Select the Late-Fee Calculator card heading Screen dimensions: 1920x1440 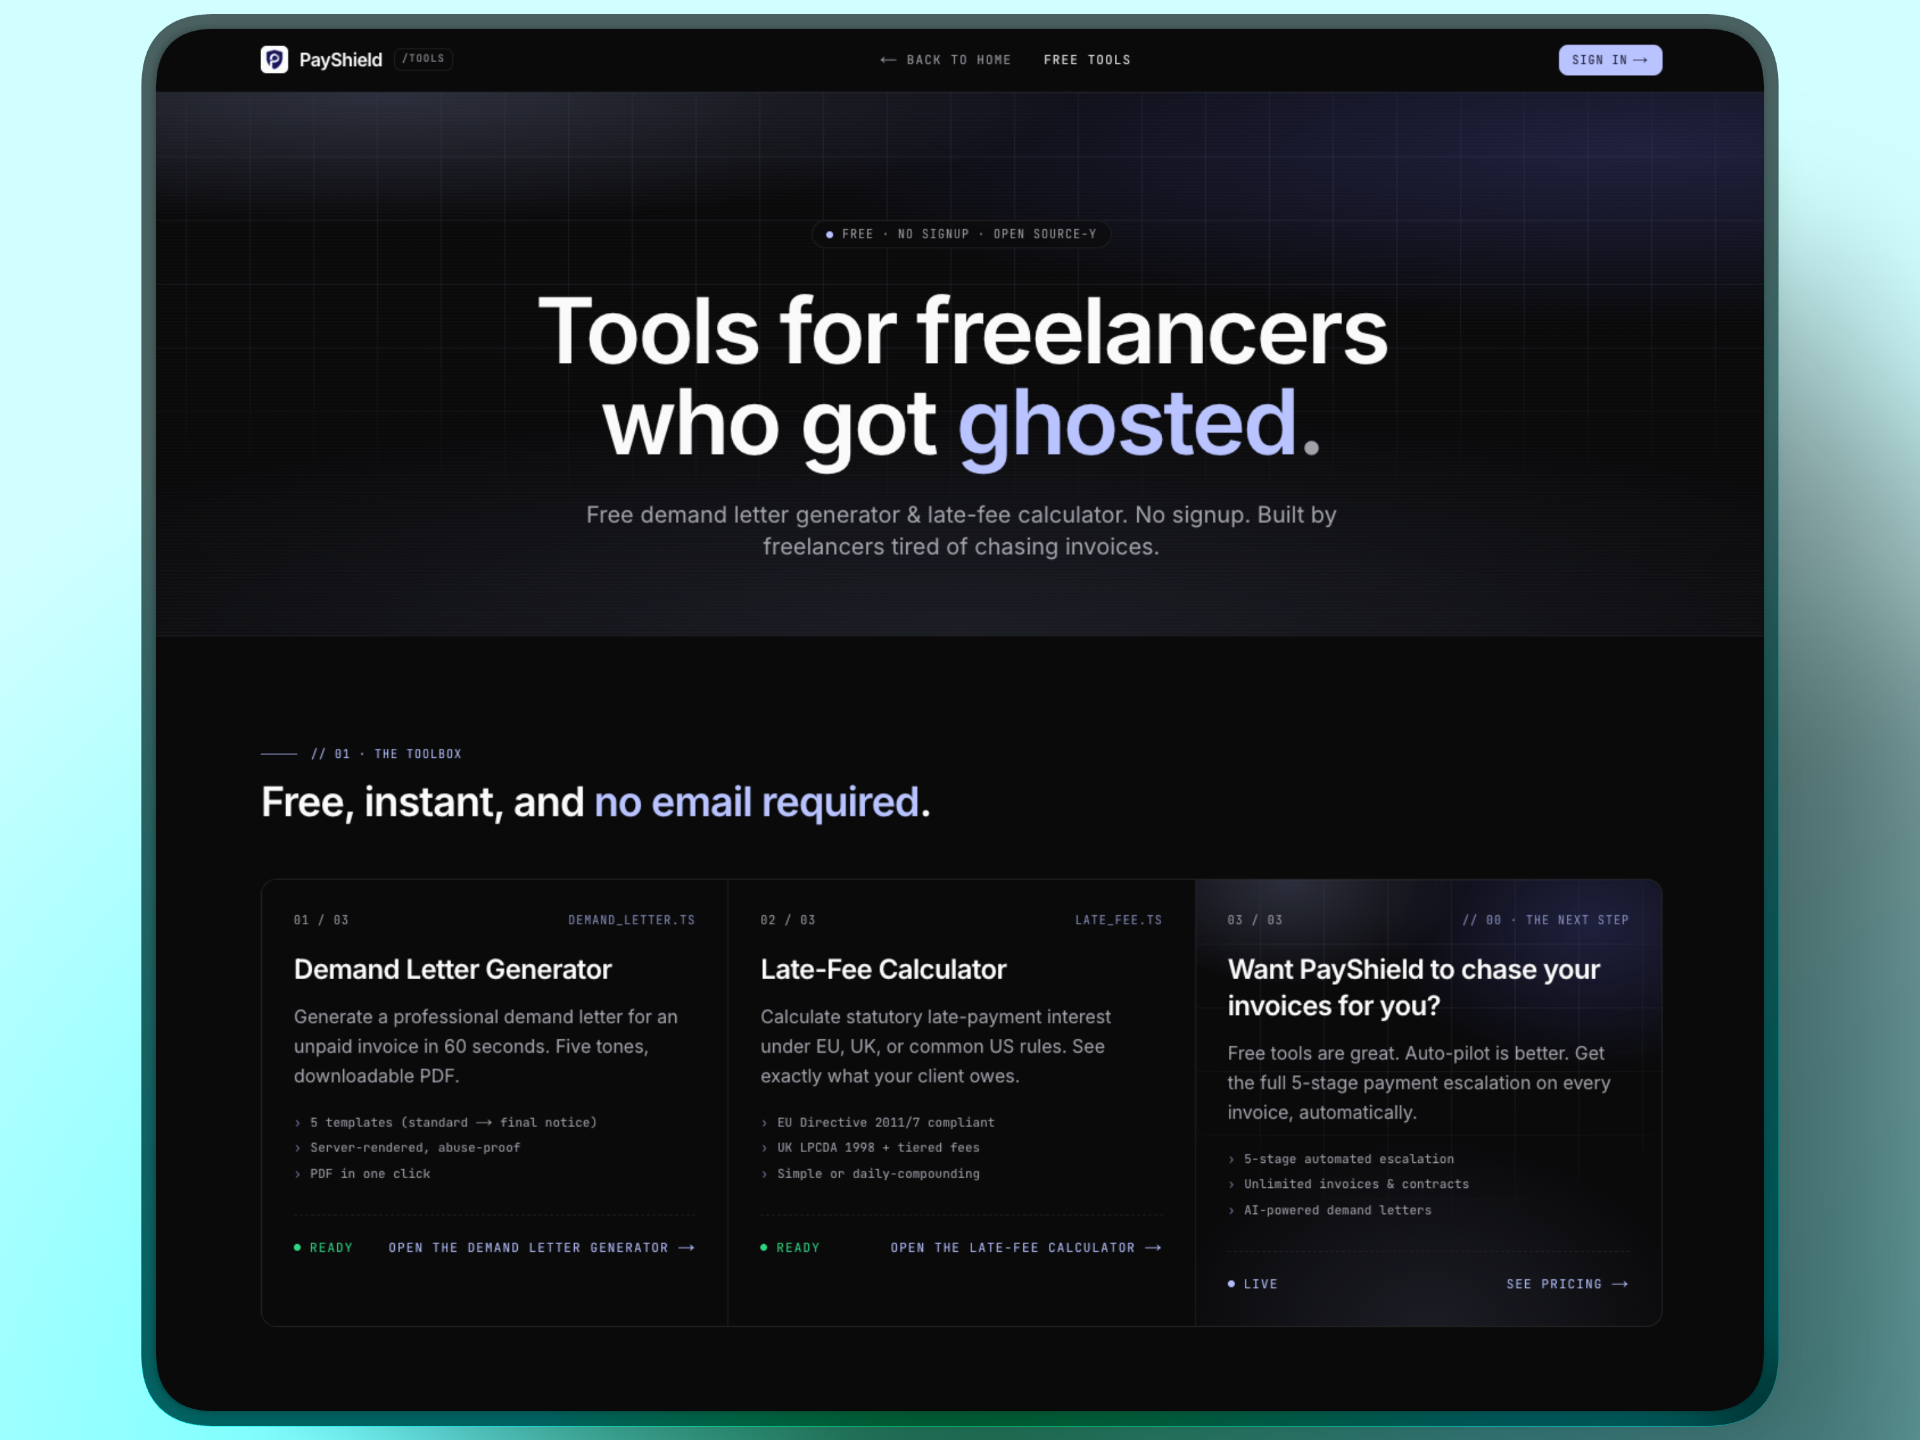[883, 969]
